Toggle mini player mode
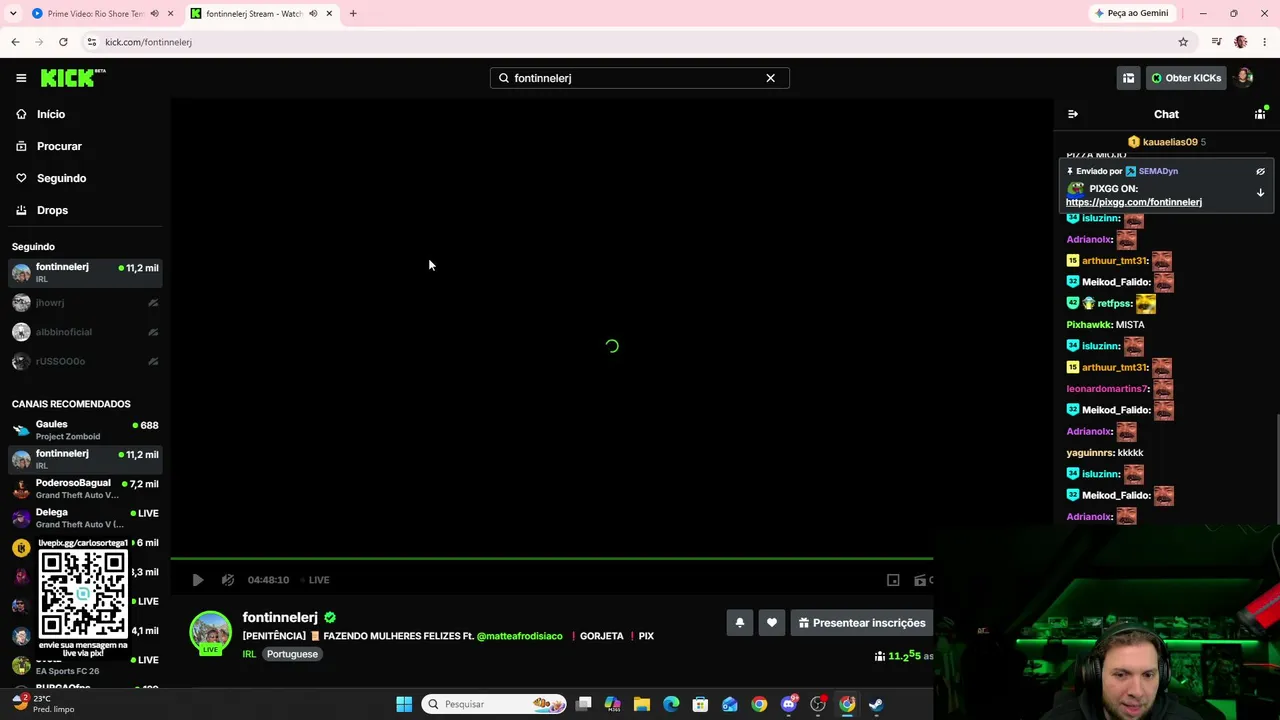 pyautogui.click(x=893, y=580)
